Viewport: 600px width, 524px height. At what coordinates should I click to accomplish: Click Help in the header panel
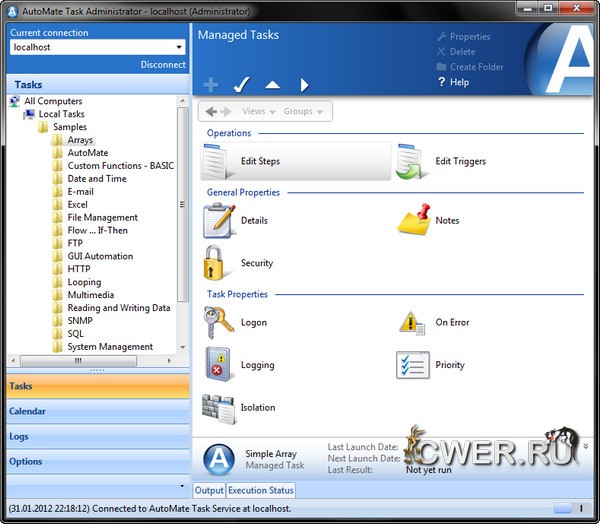pos(459,82)
